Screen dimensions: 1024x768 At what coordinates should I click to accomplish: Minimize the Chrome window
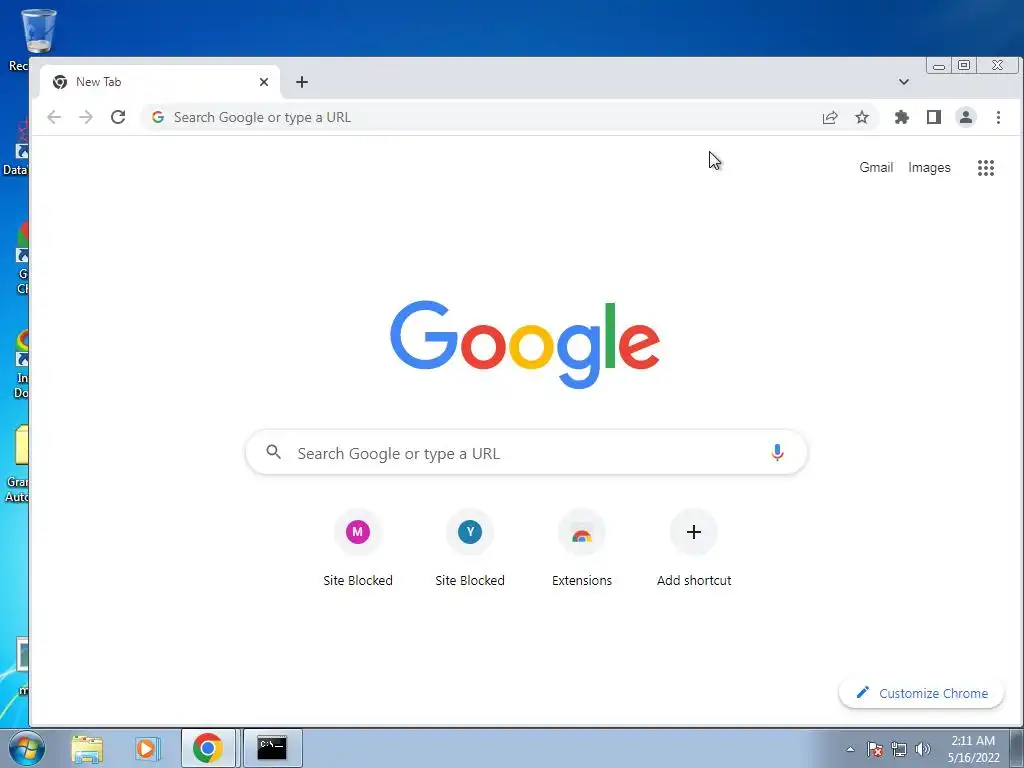click(x=939, y=65)
